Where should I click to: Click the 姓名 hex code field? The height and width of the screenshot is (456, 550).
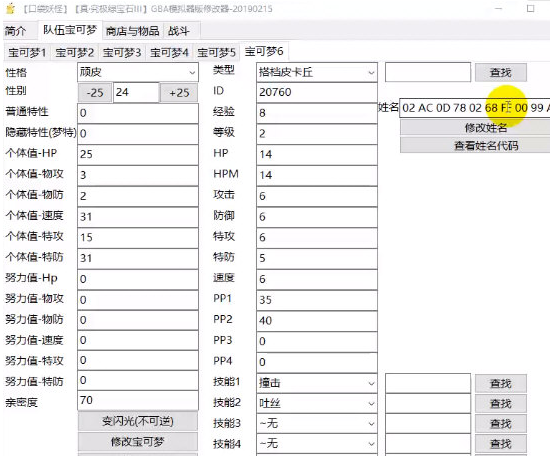click(x=475, y=108)
